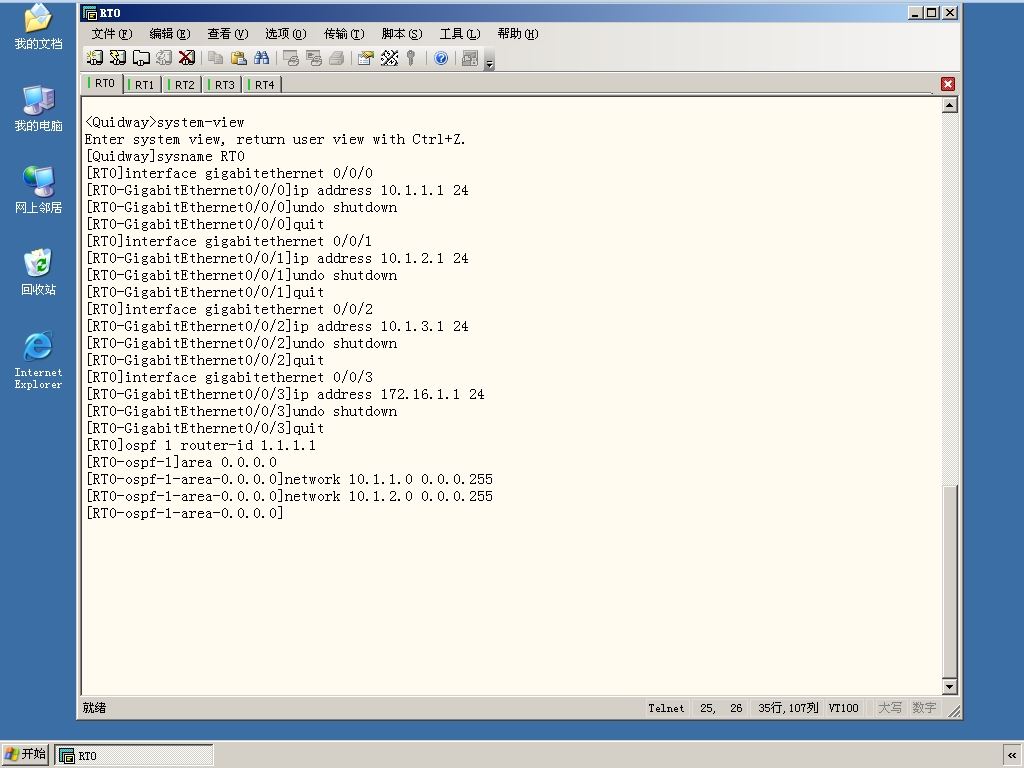Open the 脚本(S) menu
This screenshot has height=768, width=1024.
coord(402,34)
